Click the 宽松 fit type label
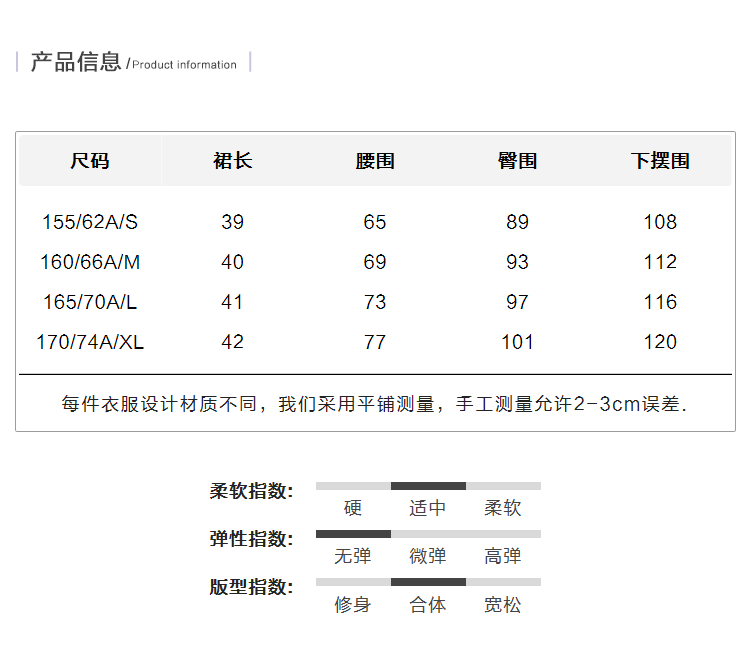750x662 pixels. 503,605
